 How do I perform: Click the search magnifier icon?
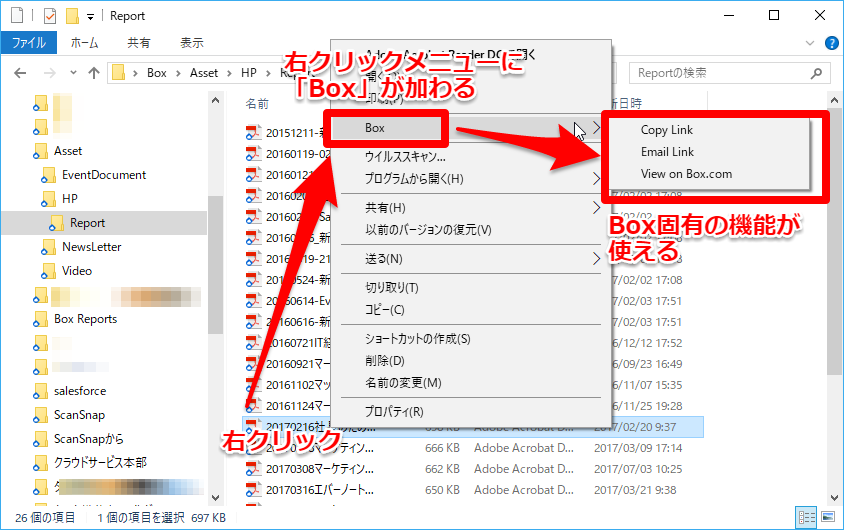pos(817,73)
